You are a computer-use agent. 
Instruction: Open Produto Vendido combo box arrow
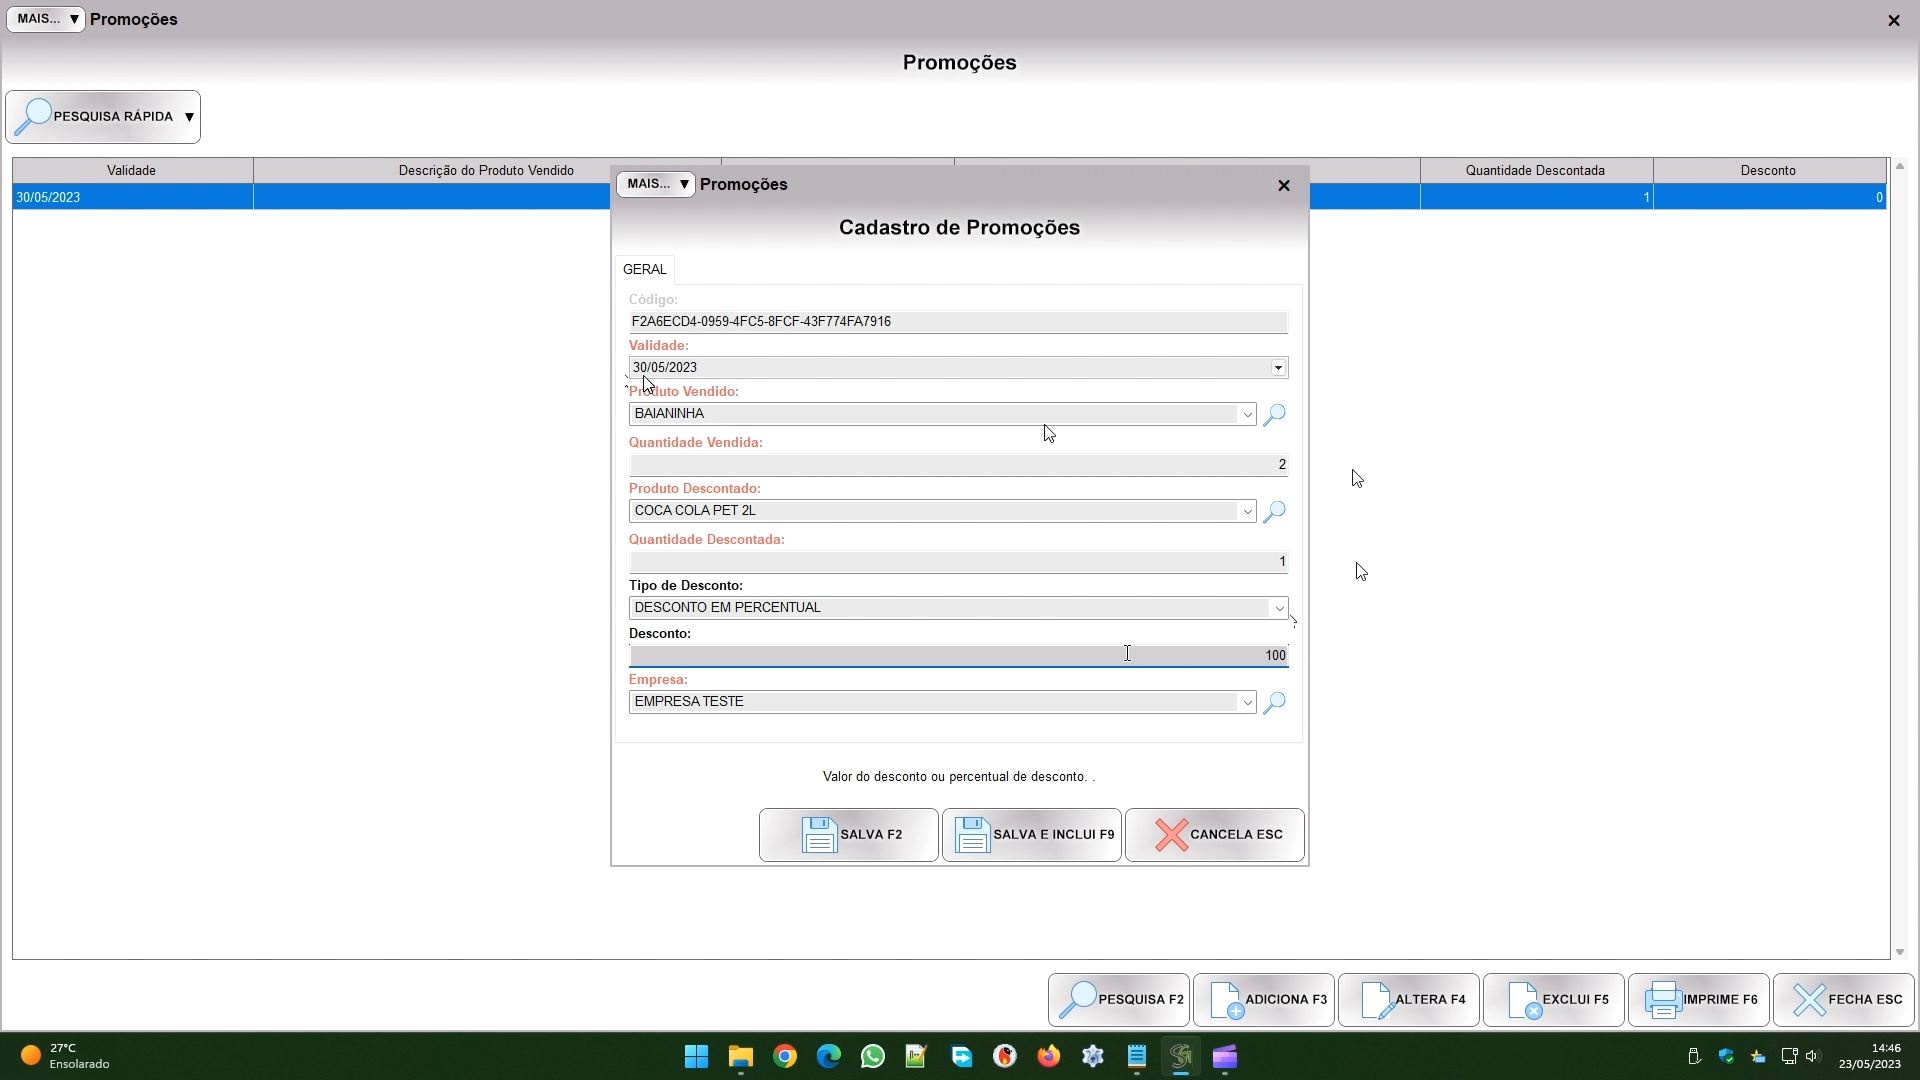(1247, 414)
